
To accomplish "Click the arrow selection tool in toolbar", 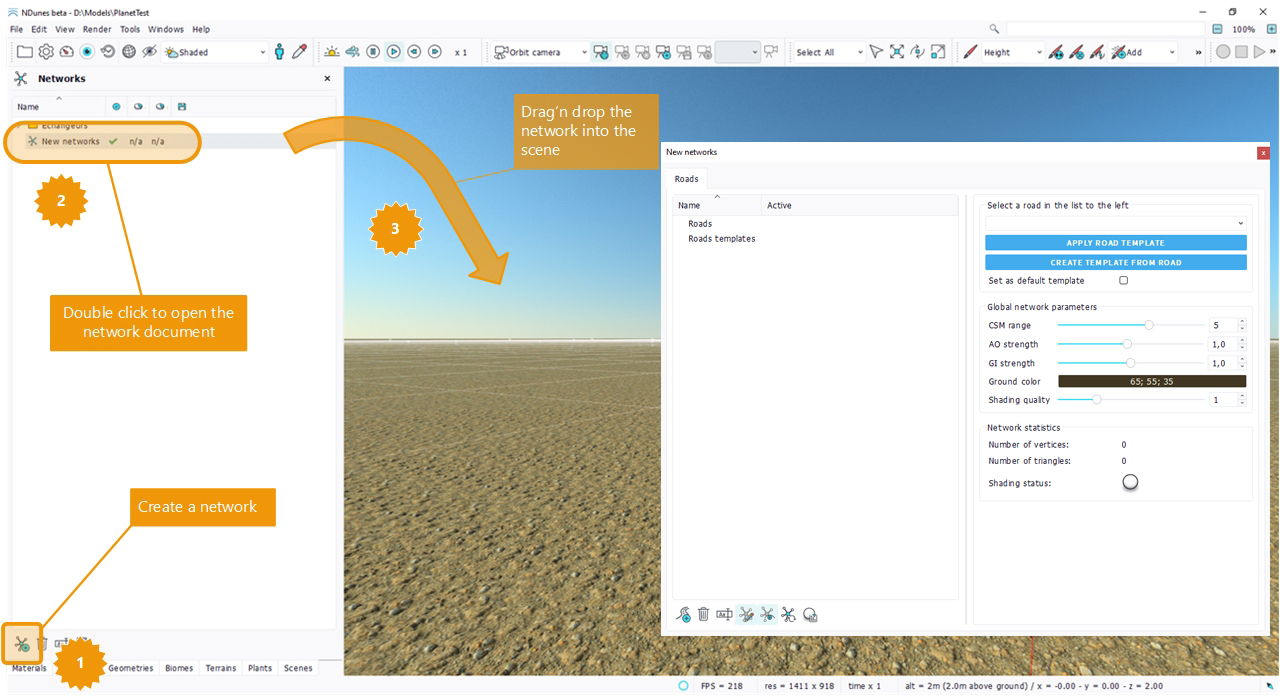I will point(876,52).
